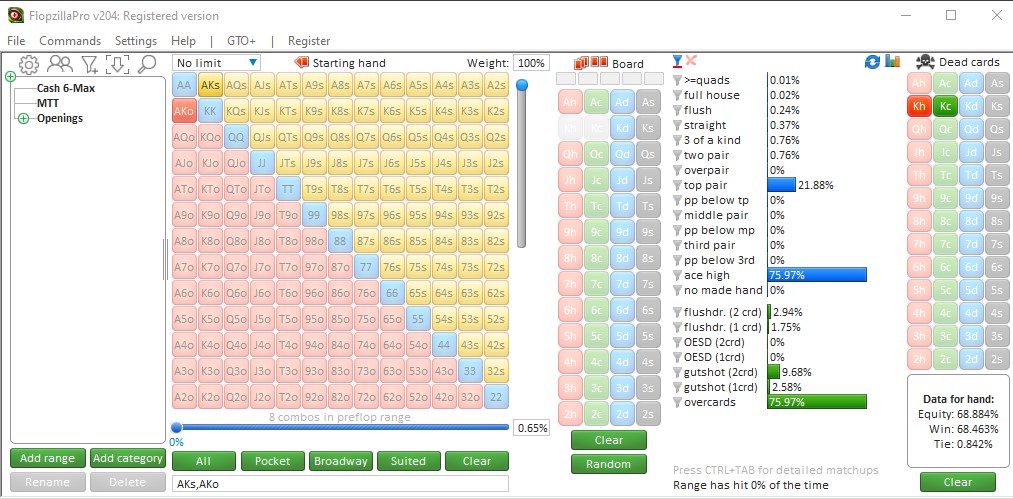Screen dimensions: 1013x499
Task: Click the red X clear filters icon
Action: coord(691,61)
